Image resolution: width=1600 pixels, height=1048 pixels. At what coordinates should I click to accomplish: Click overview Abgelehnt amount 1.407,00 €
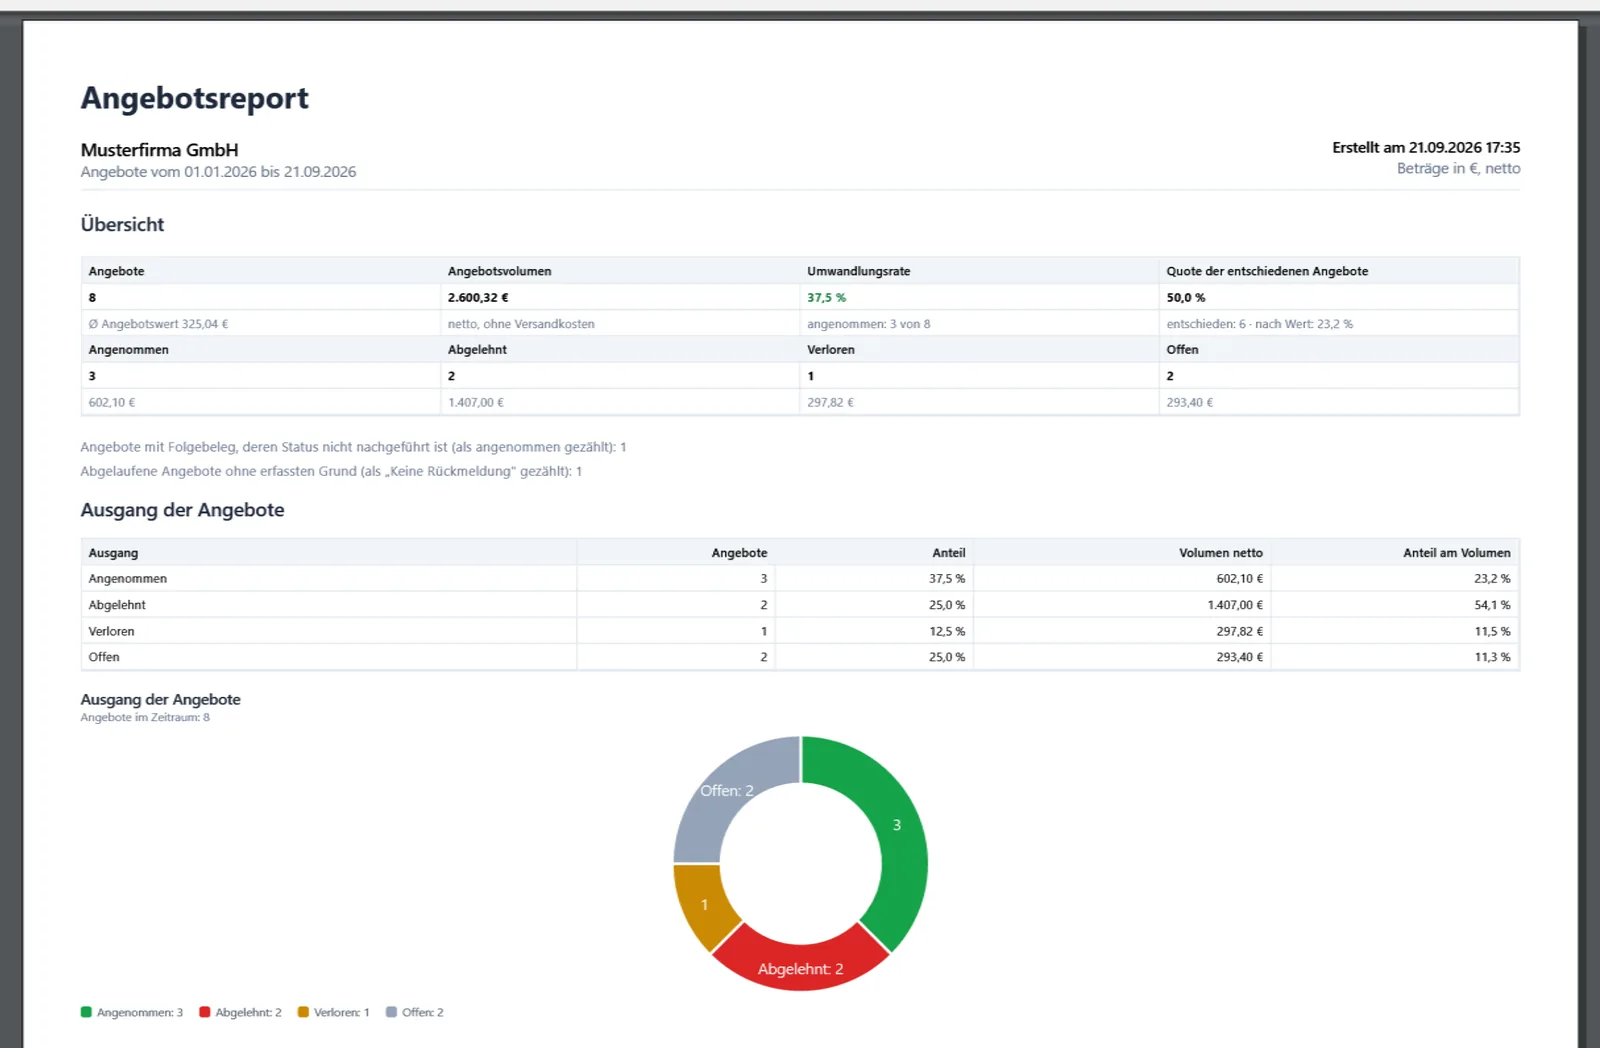pos(476,402)
